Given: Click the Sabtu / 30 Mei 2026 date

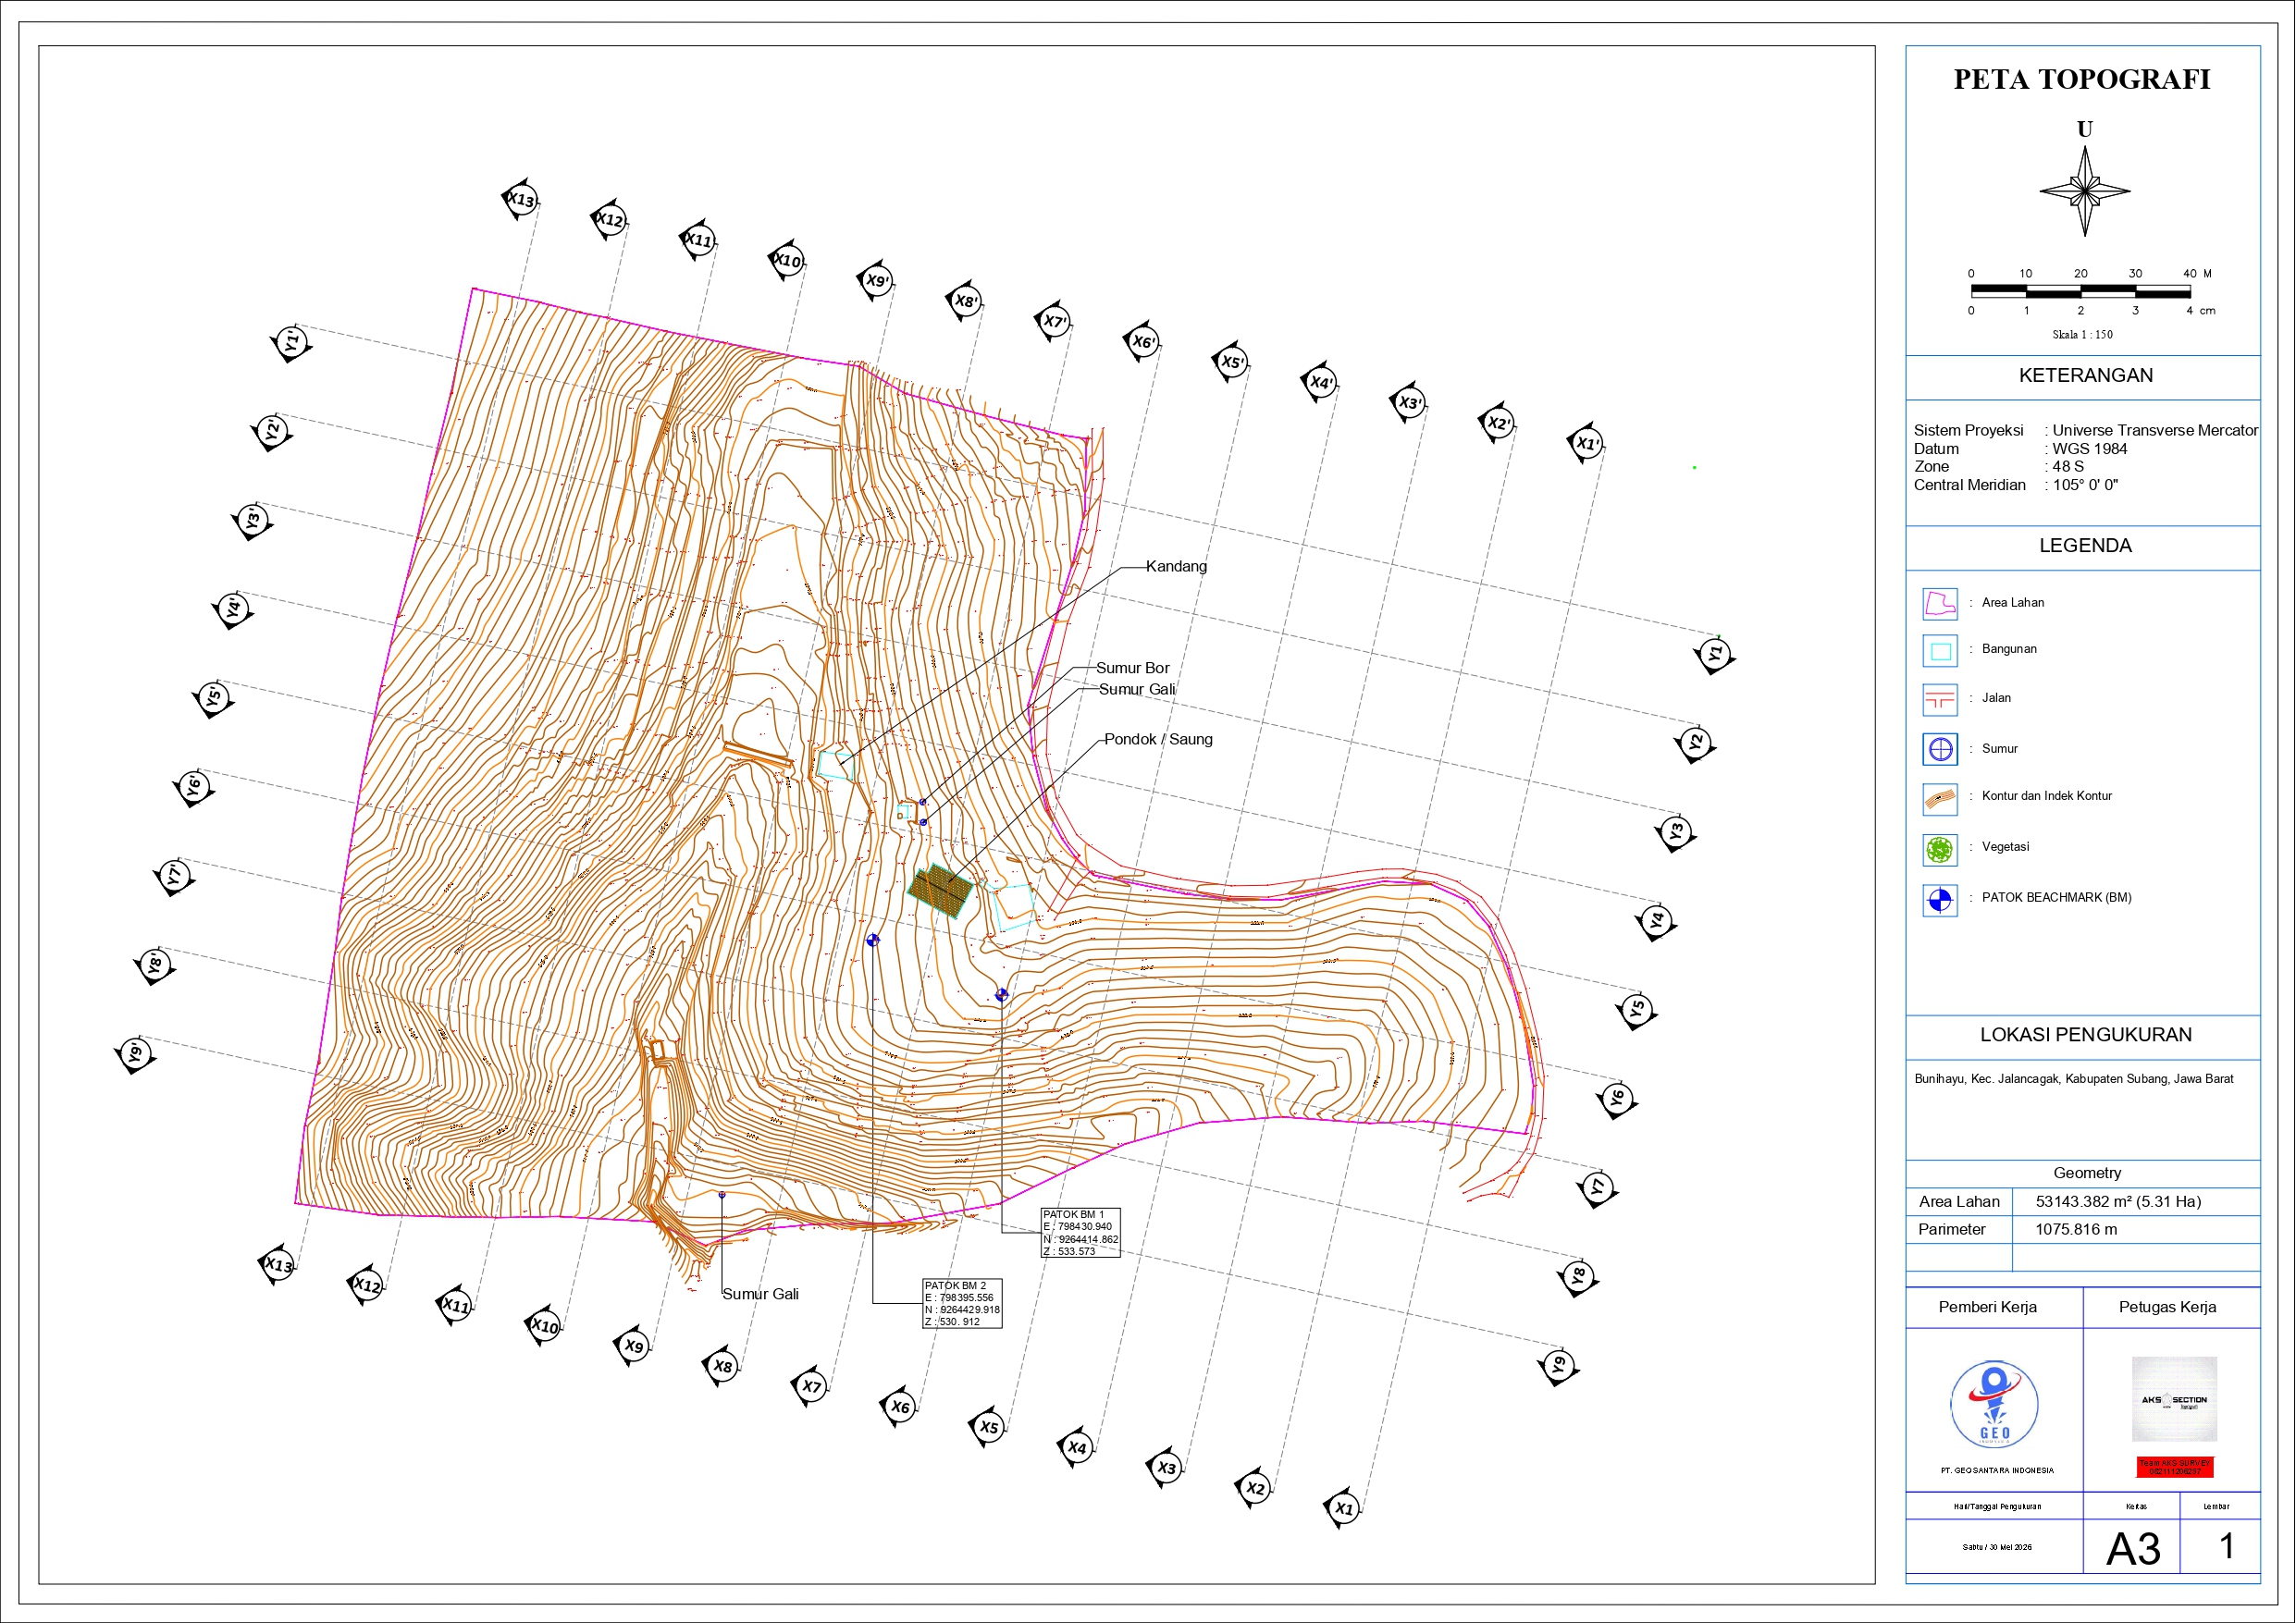Looking at the screenshot, I should point(1996,1547).
